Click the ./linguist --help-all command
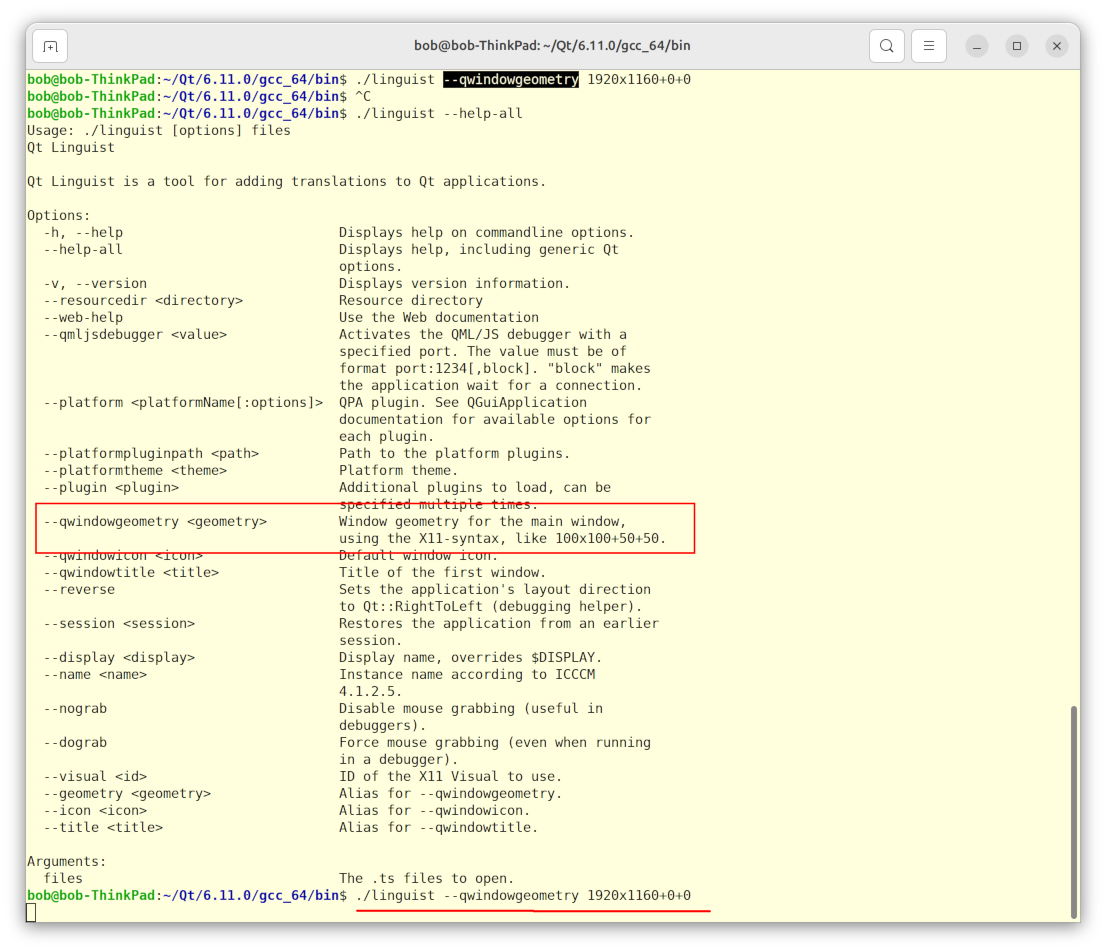The image size is (1106, 951). [x=439, y=114]
